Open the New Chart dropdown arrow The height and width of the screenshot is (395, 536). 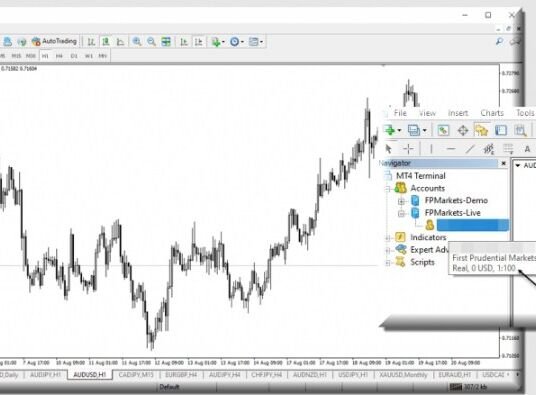(399, 130)
